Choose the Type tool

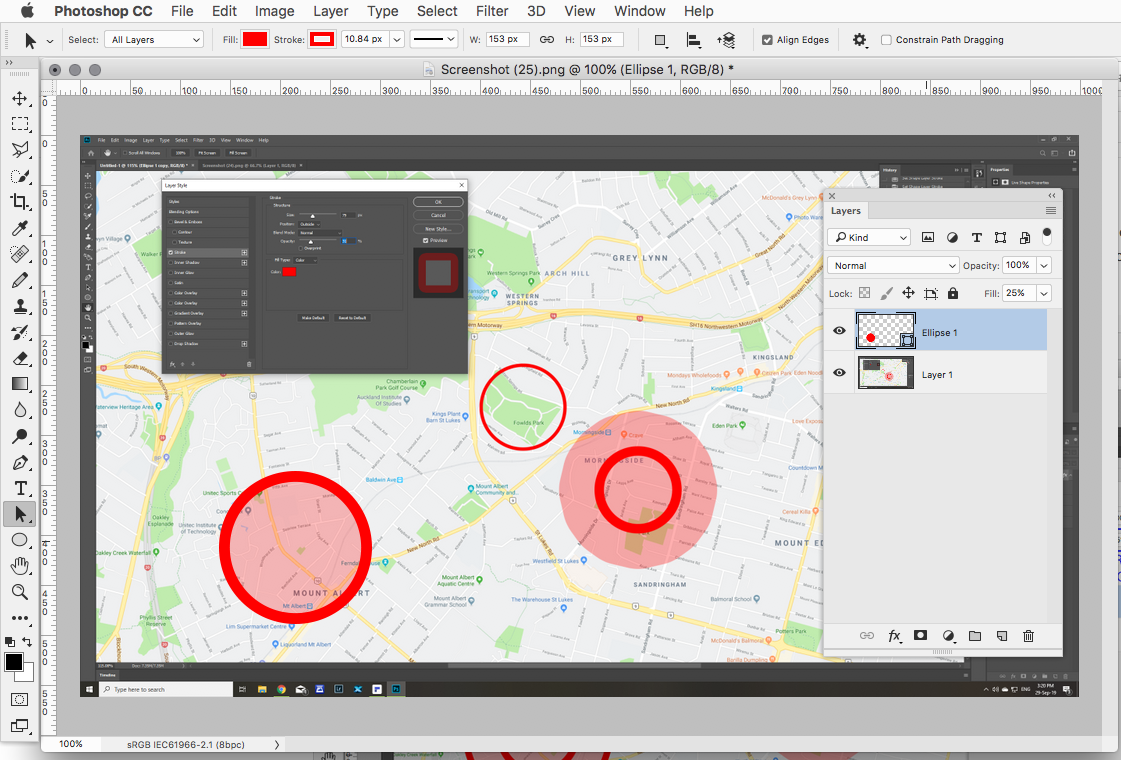pyautogui.click(x=20, y=488)
